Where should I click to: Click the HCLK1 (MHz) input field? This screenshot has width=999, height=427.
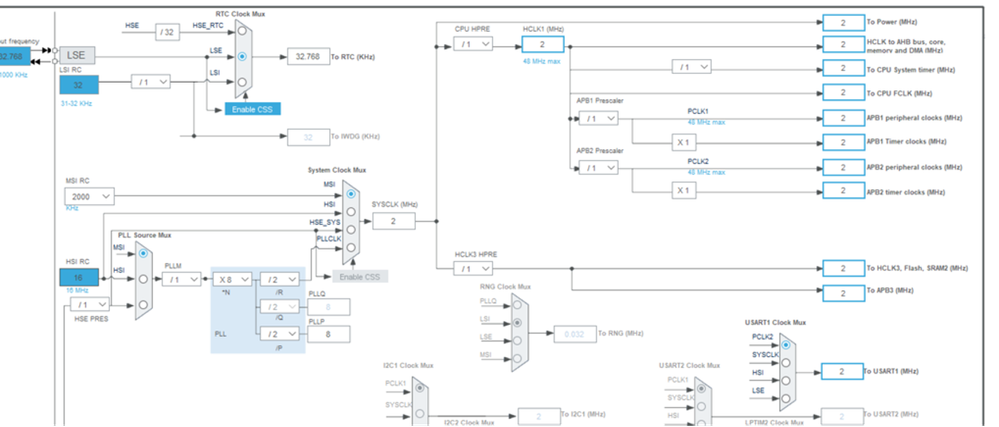[x=543, y=45]
